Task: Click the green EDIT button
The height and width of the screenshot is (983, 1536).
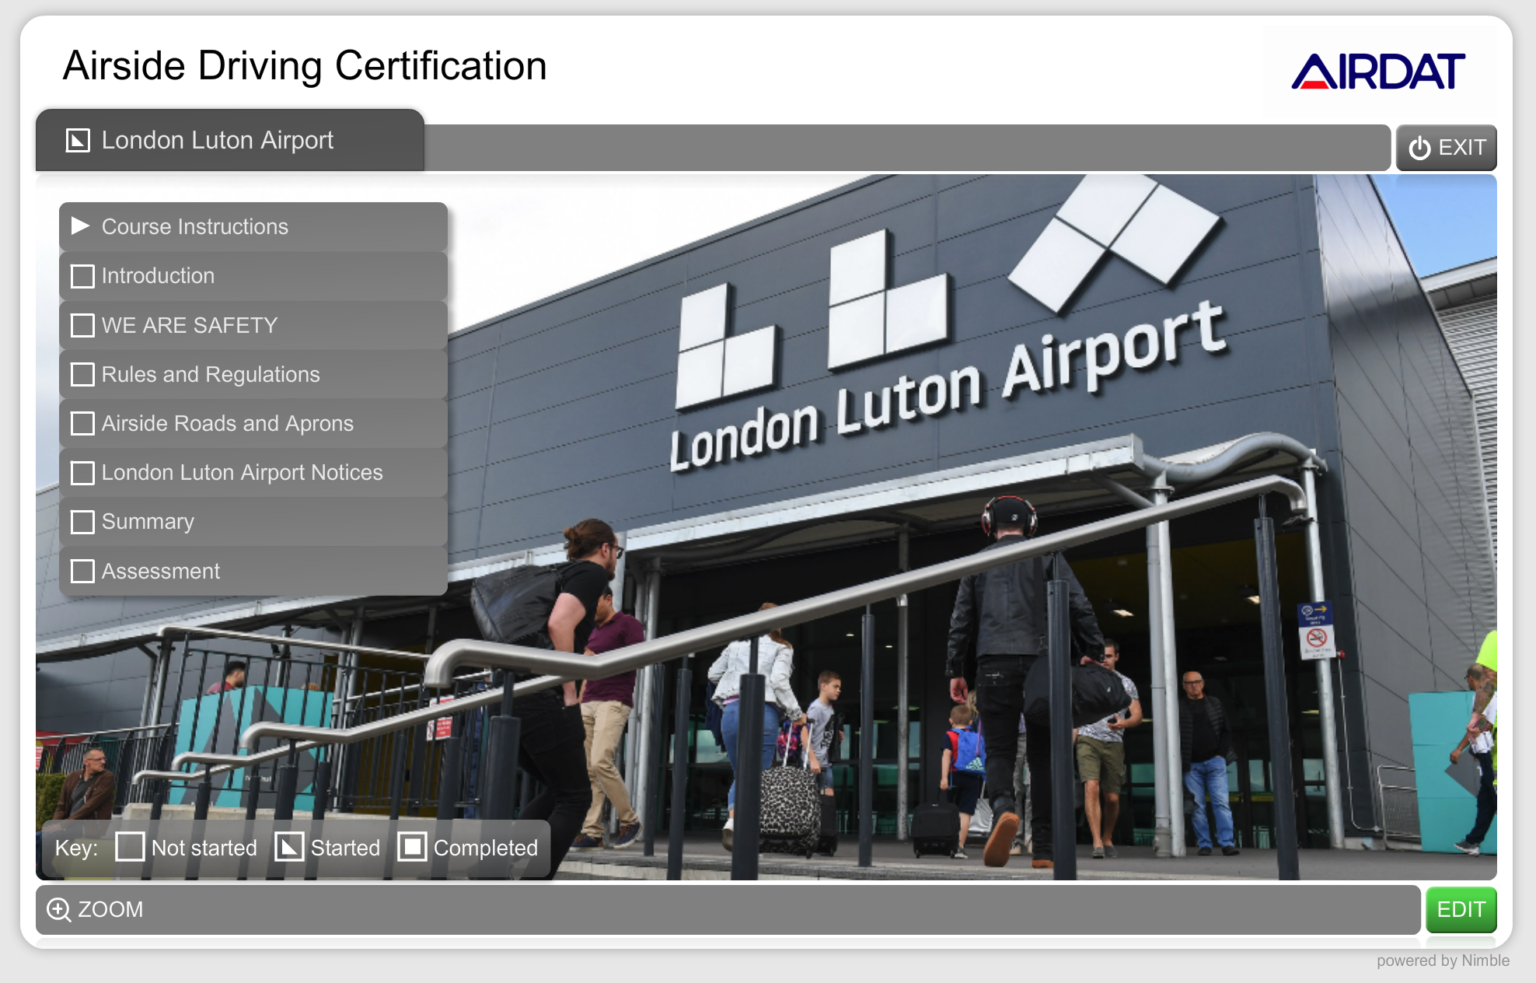Action: tap(1461, 910)
